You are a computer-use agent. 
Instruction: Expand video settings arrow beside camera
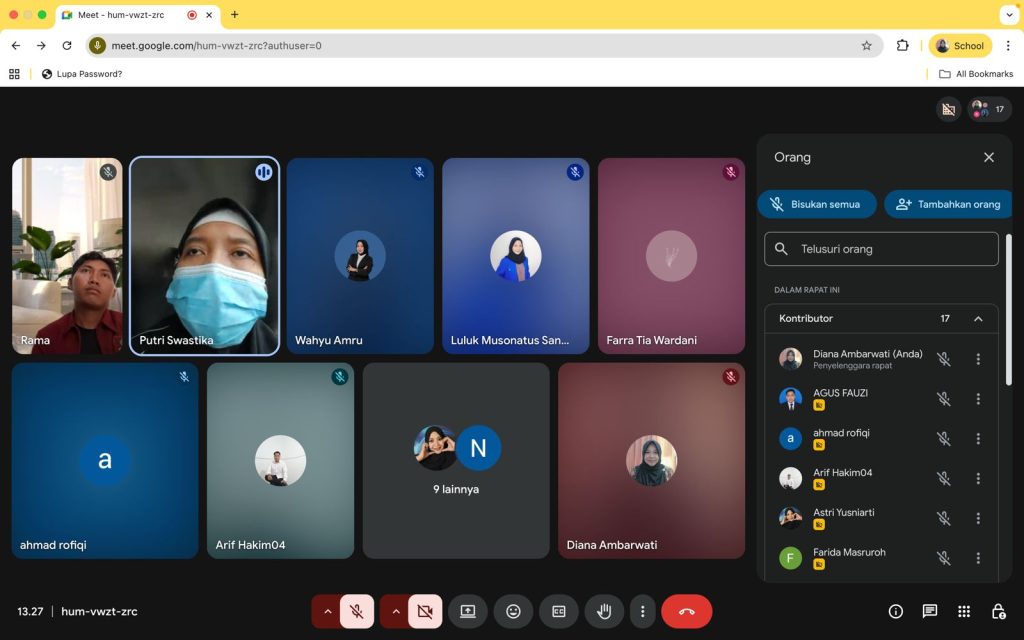394,611
